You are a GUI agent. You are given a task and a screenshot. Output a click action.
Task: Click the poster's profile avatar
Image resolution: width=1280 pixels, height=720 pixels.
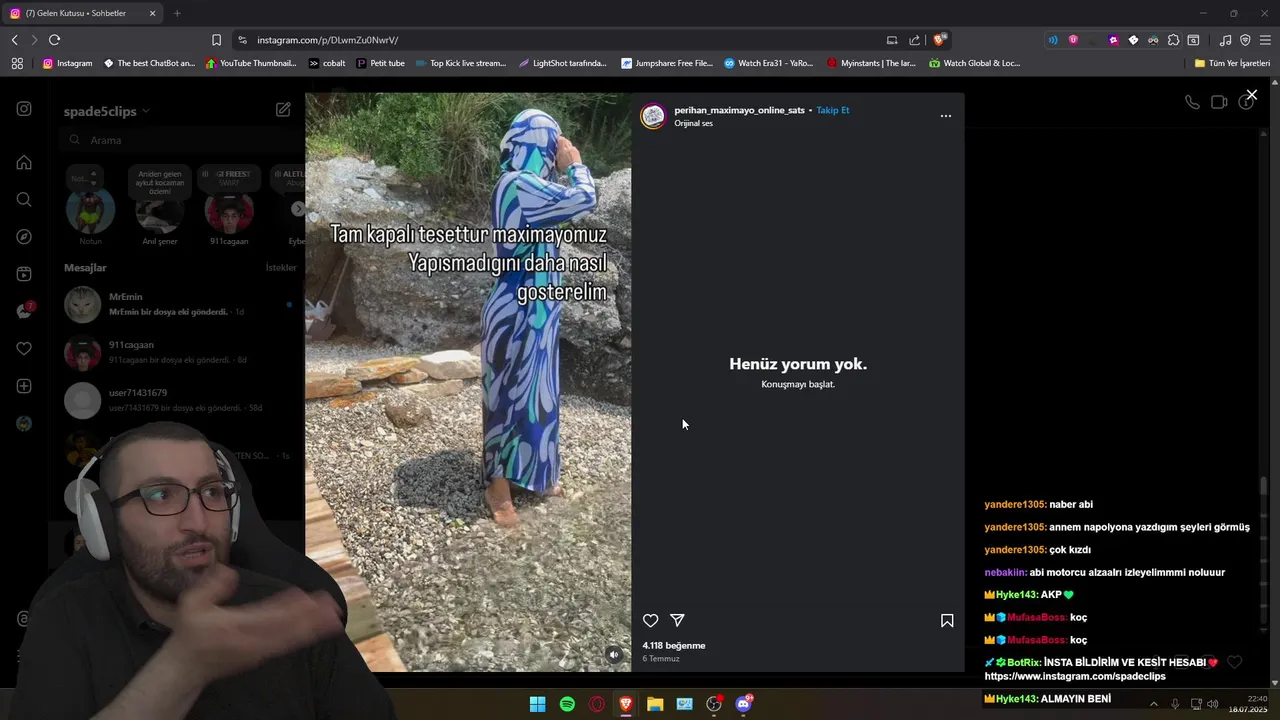coord(653,116)
